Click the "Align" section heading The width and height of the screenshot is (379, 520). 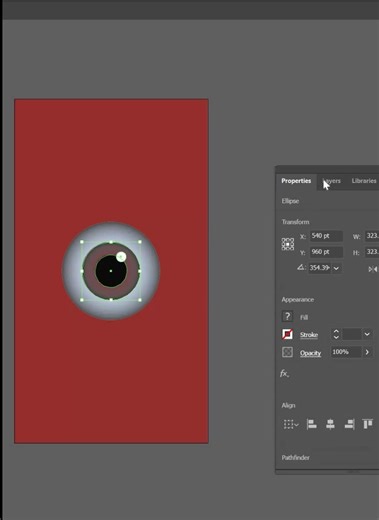288,406
